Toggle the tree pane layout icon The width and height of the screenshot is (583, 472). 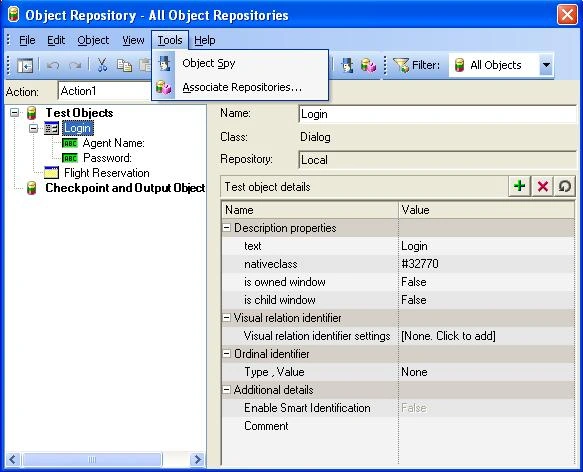click(x=25, y=66)
